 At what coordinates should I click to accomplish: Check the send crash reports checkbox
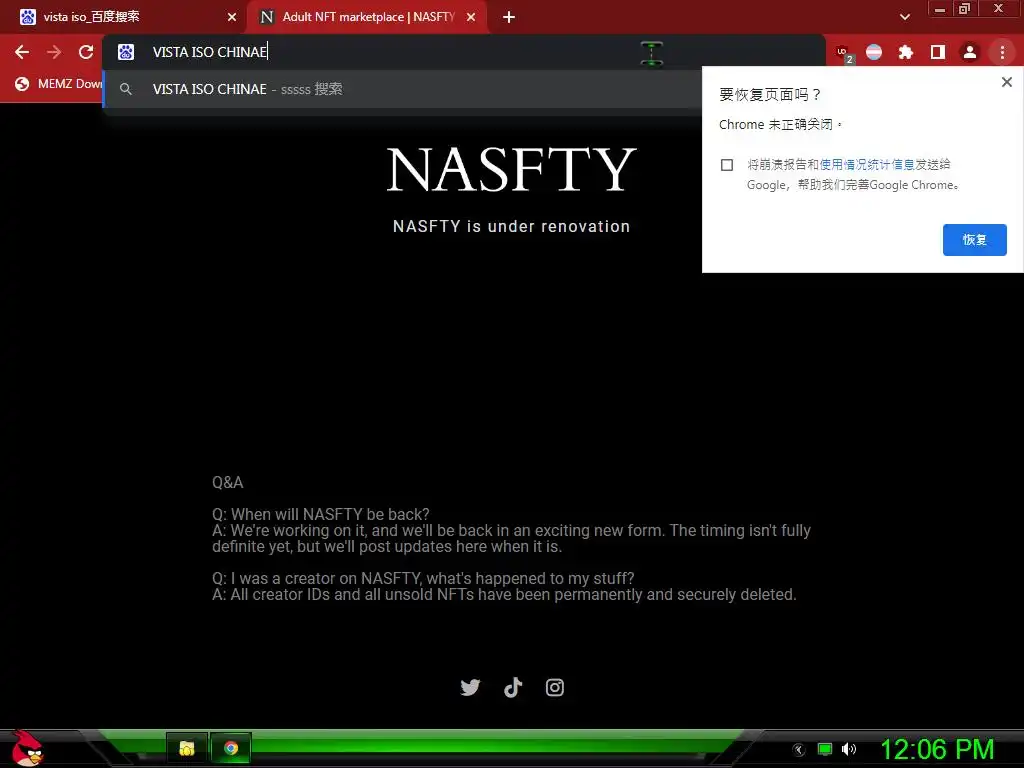727,165
